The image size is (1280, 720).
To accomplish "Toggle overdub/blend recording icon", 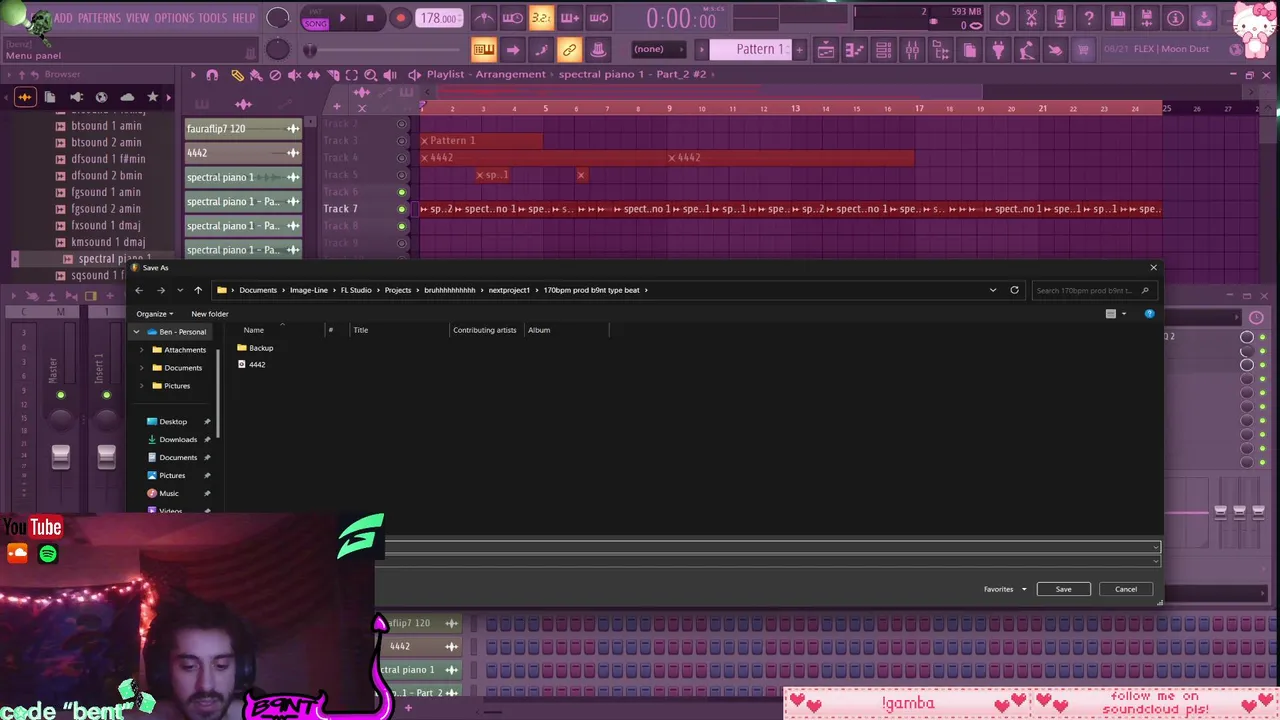I will [x=570, y=18].
